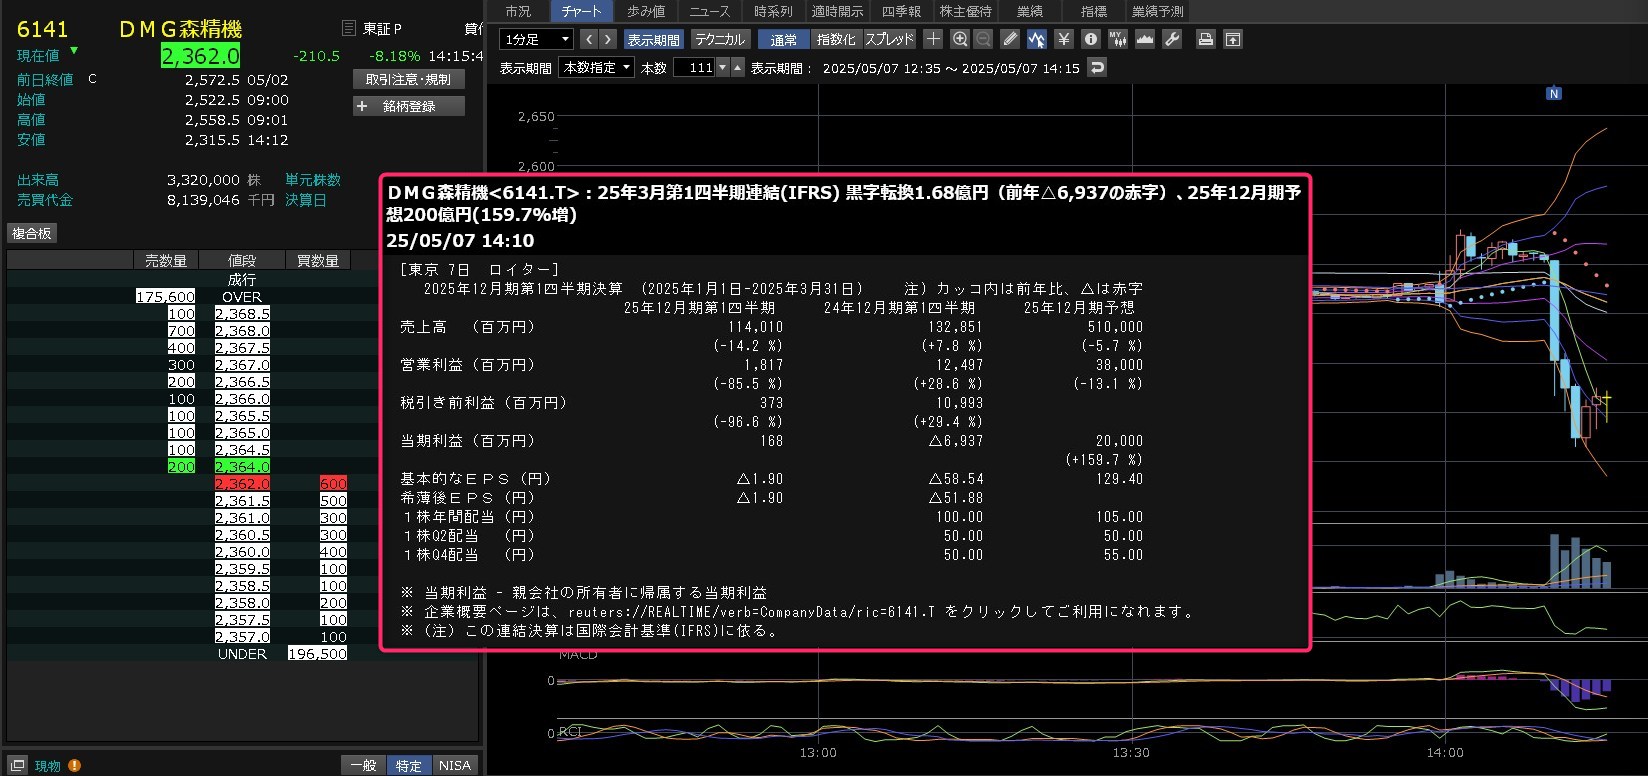Select 通常 chart mode

pos(784,39)
